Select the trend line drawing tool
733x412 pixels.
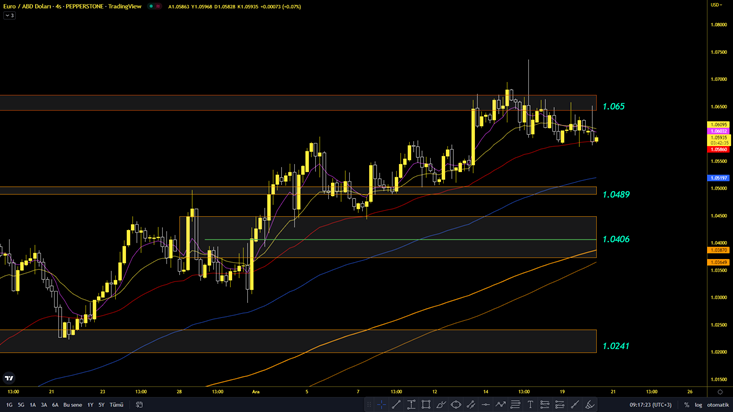point(396,405)
